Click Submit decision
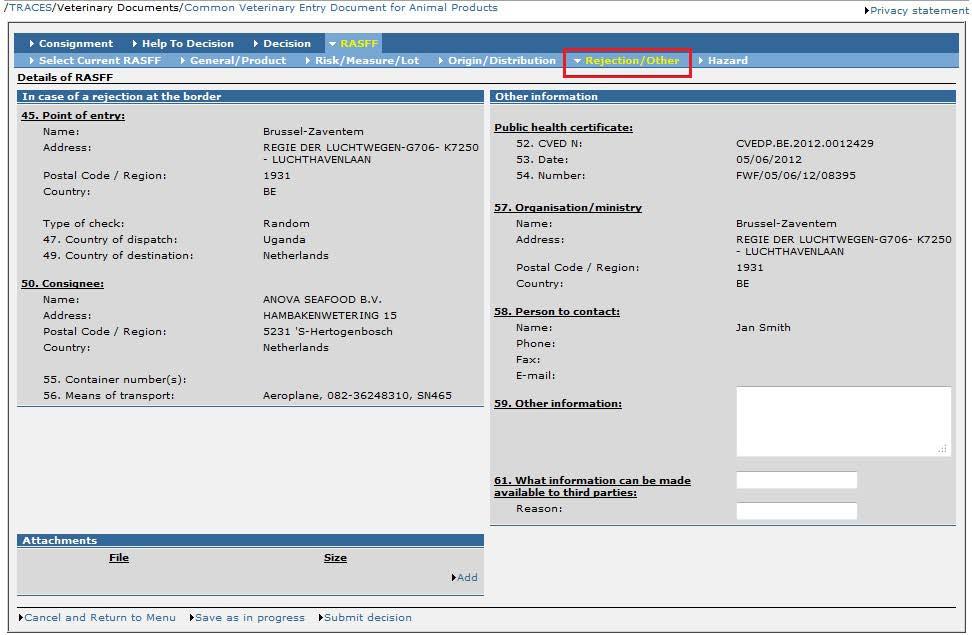 pos(368,618)
